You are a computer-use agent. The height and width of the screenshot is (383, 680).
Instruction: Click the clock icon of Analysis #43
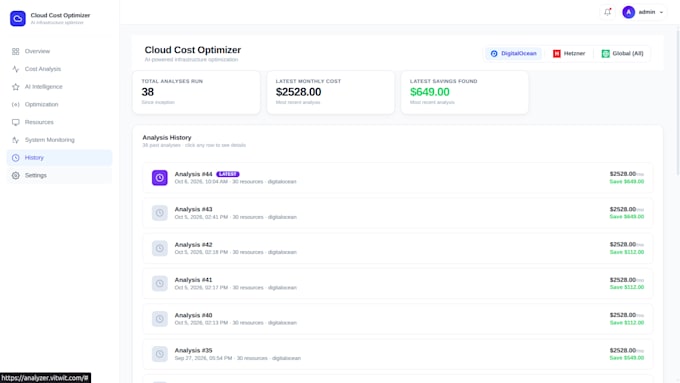click(160, 213)
